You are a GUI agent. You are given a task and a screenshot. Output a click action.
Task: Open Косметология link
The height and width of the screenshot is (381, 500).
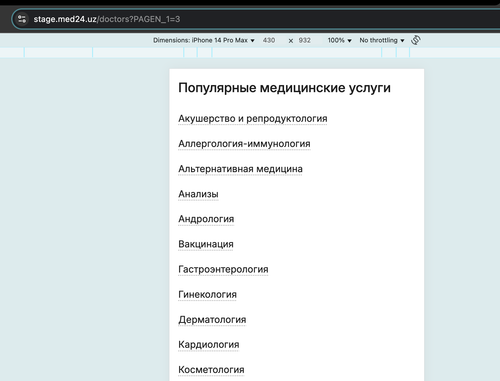(x=211, y=370)
